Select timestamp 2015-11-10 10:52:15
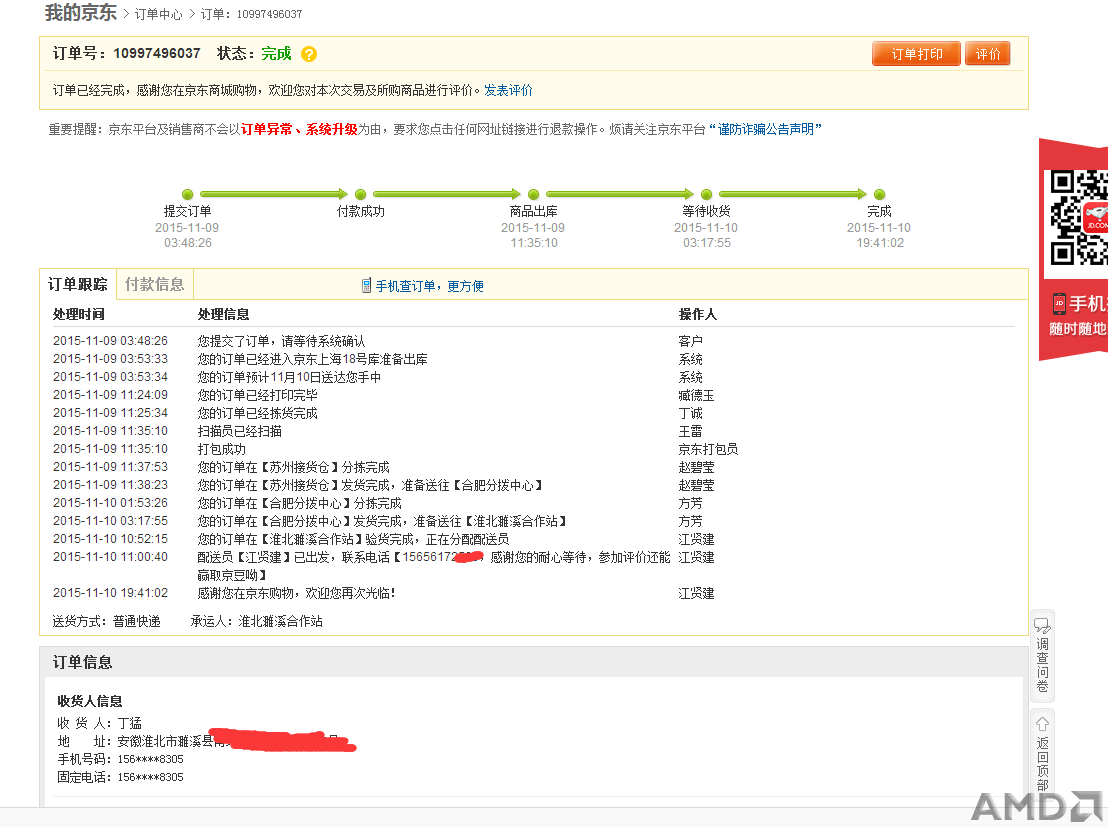 (110, 539)
